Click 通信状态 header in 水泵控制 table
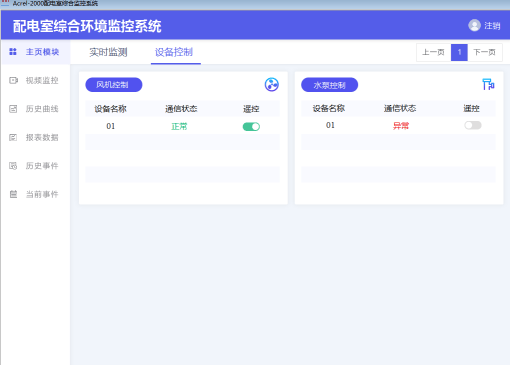 (400, 108)
